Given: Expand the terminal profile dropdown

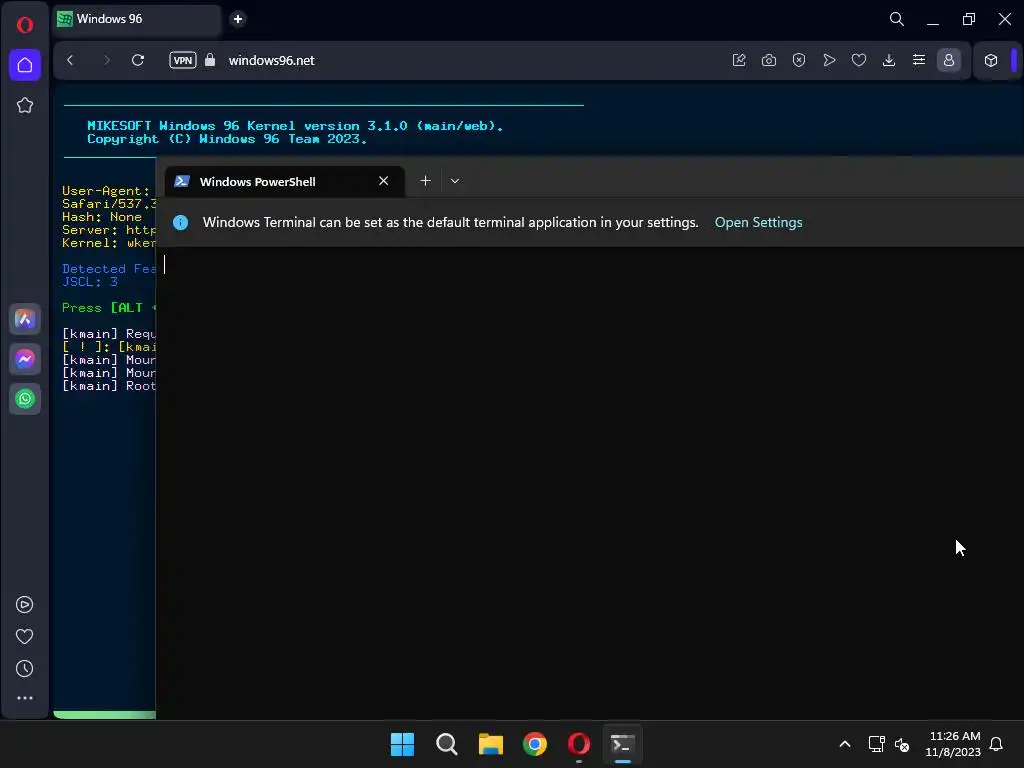Looking at the screenshot, I should (x=455, y=181).
